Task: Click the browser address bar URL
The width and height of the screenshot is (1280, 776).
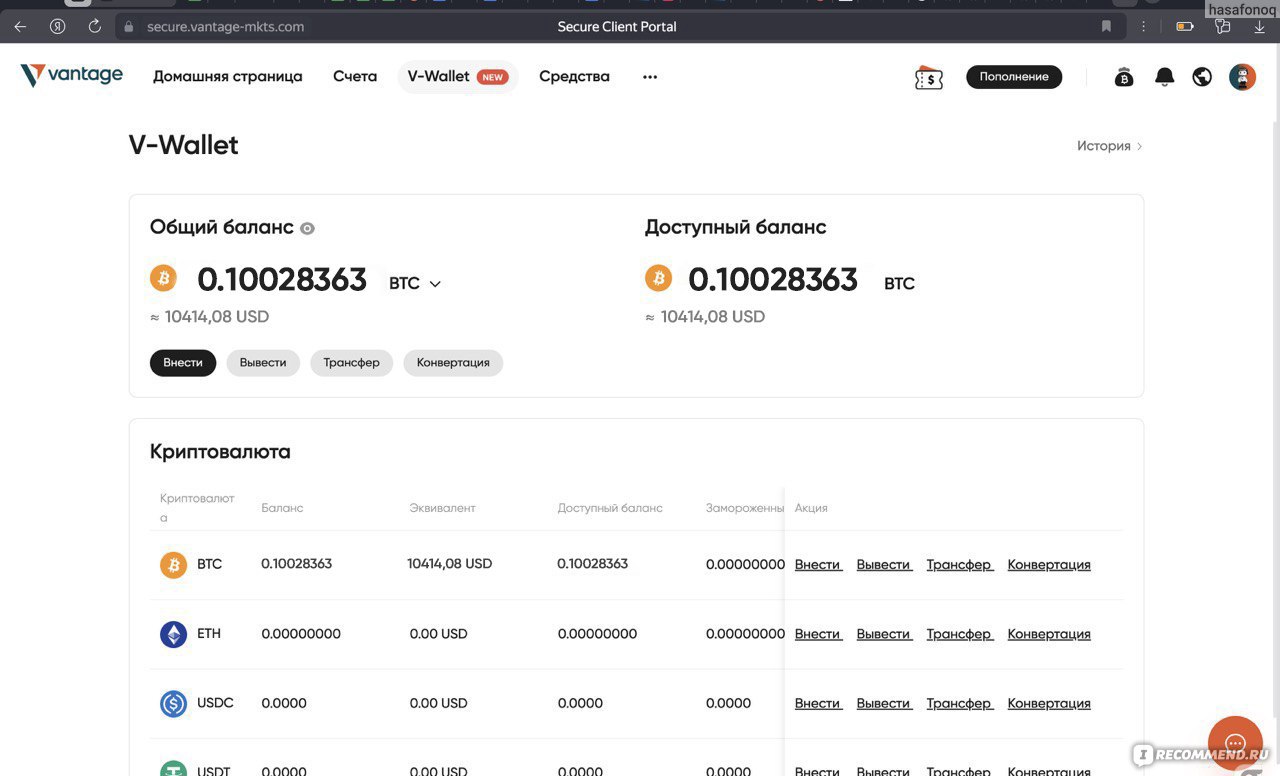Action: pyautogui.click(x=225, y=27)
